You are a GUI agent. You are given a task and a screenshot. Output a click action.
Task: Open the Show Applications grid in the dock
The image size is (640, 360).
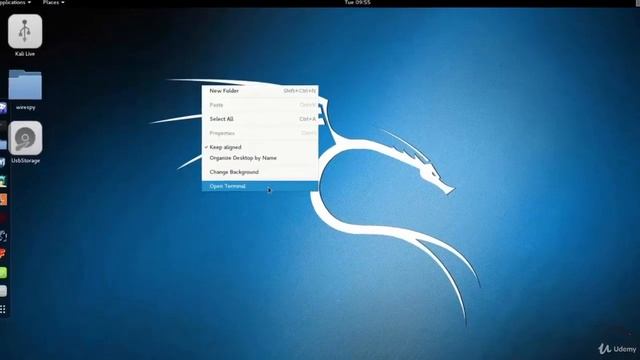(3, 309)
